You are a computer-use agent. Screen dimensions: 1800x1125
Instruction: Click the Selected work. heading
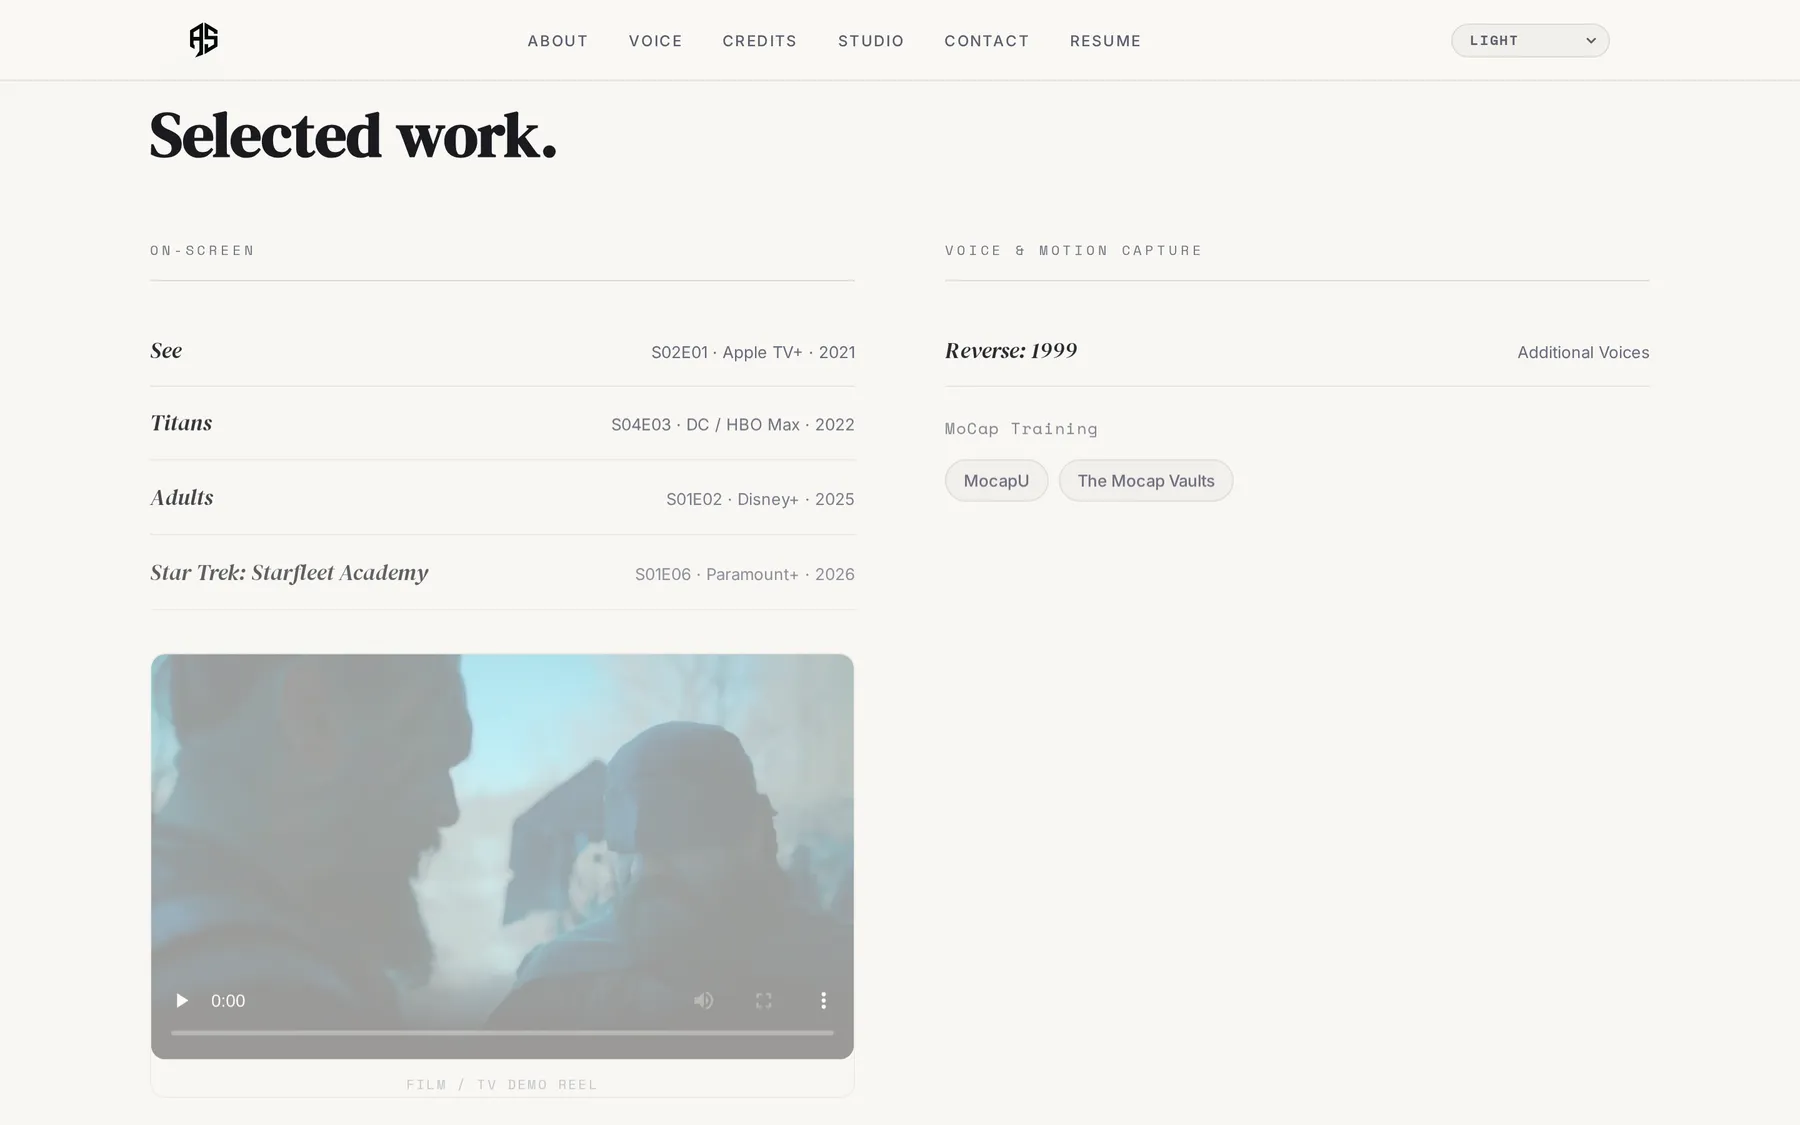[x=353, y=136]
